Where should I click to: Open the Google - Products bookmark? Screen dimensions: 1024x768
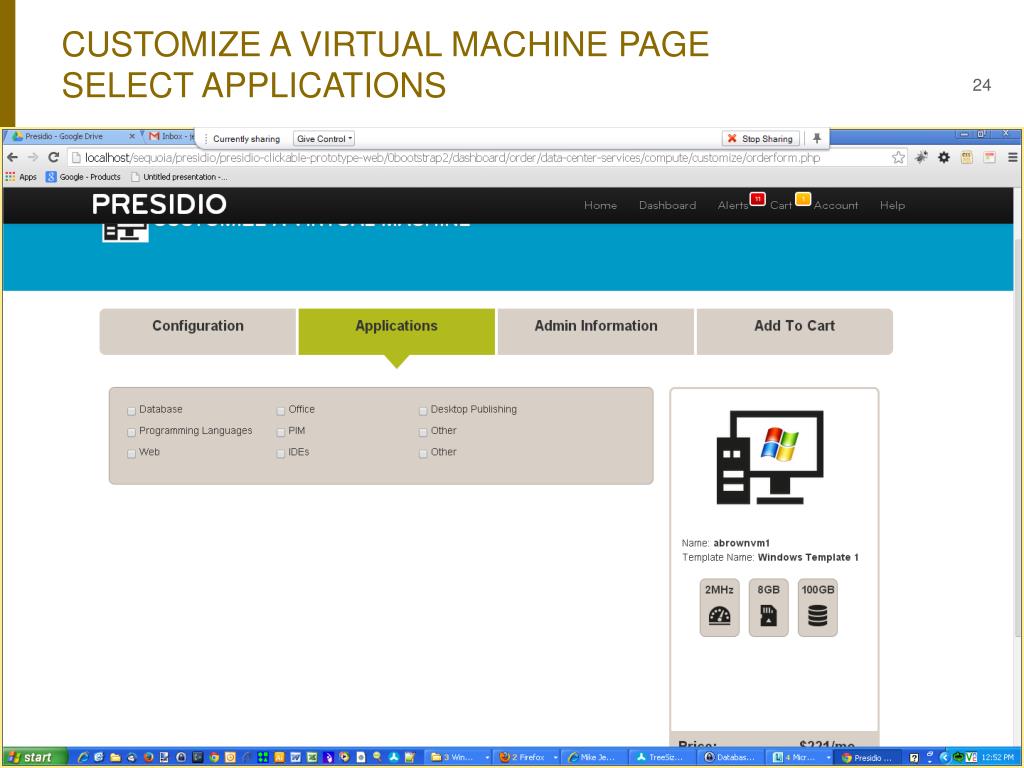(x=84, y=177)
